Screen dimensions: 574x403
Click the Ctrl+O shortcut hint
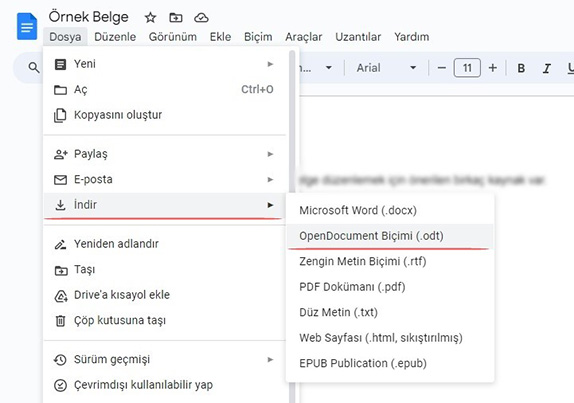point(257,90)
